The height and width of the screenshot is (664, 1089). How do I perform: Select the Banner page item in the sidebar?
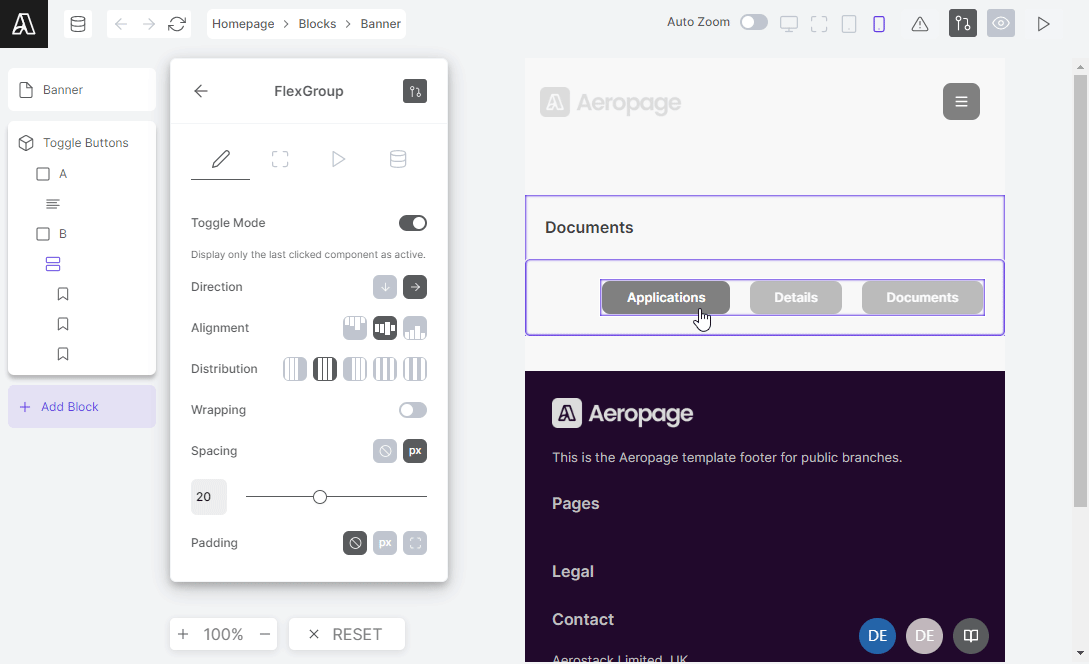coord(82,90)
